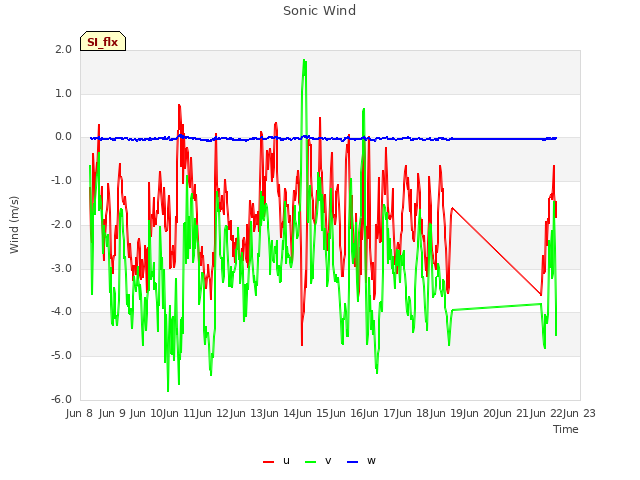Screen dimensions: 640x480
Task: Click the red u straight gap line segment
Action: 496,251
